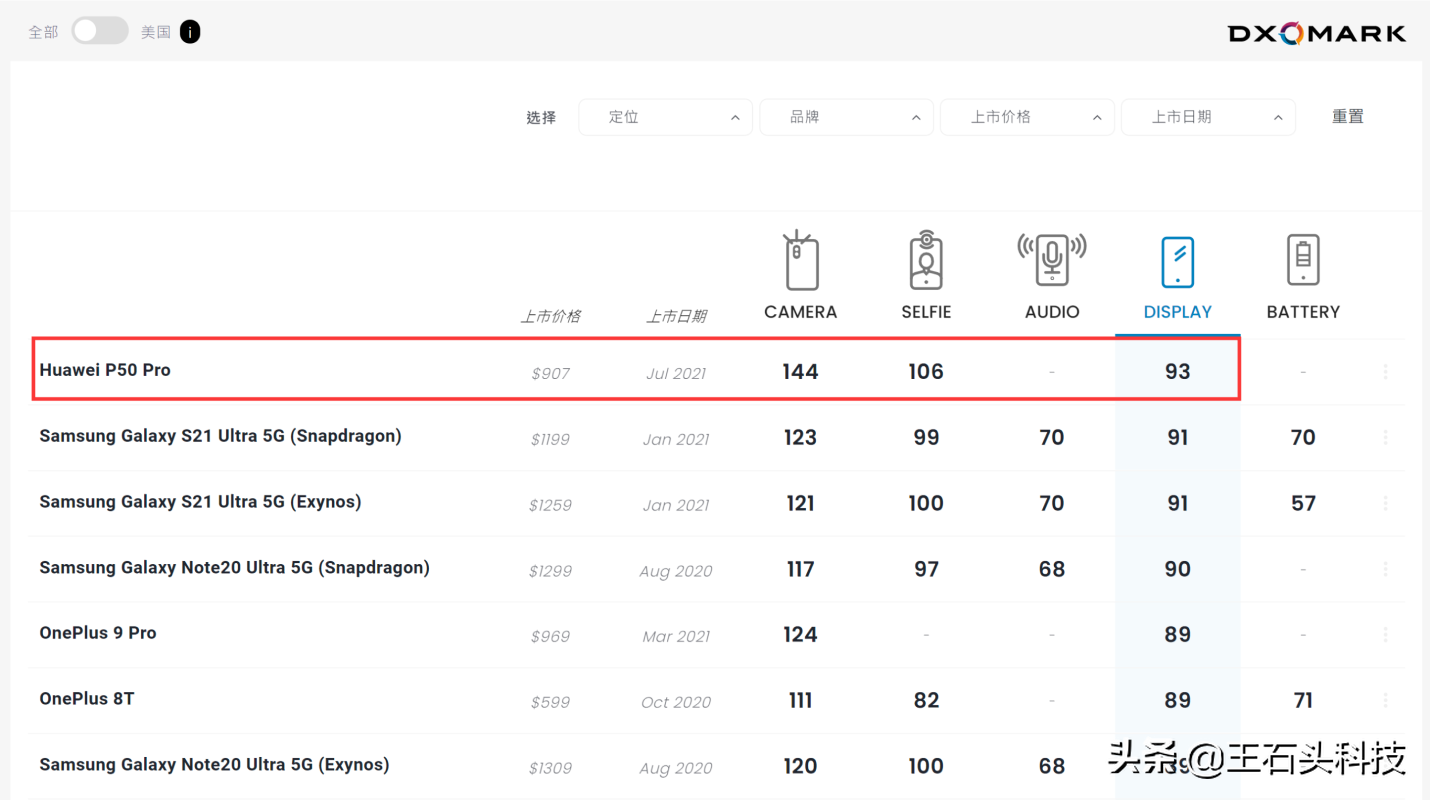Open more-options dots for S21 Ultra Snapdragon
Viewport: 1430px width, 800px height.
tap(1385, 437)
